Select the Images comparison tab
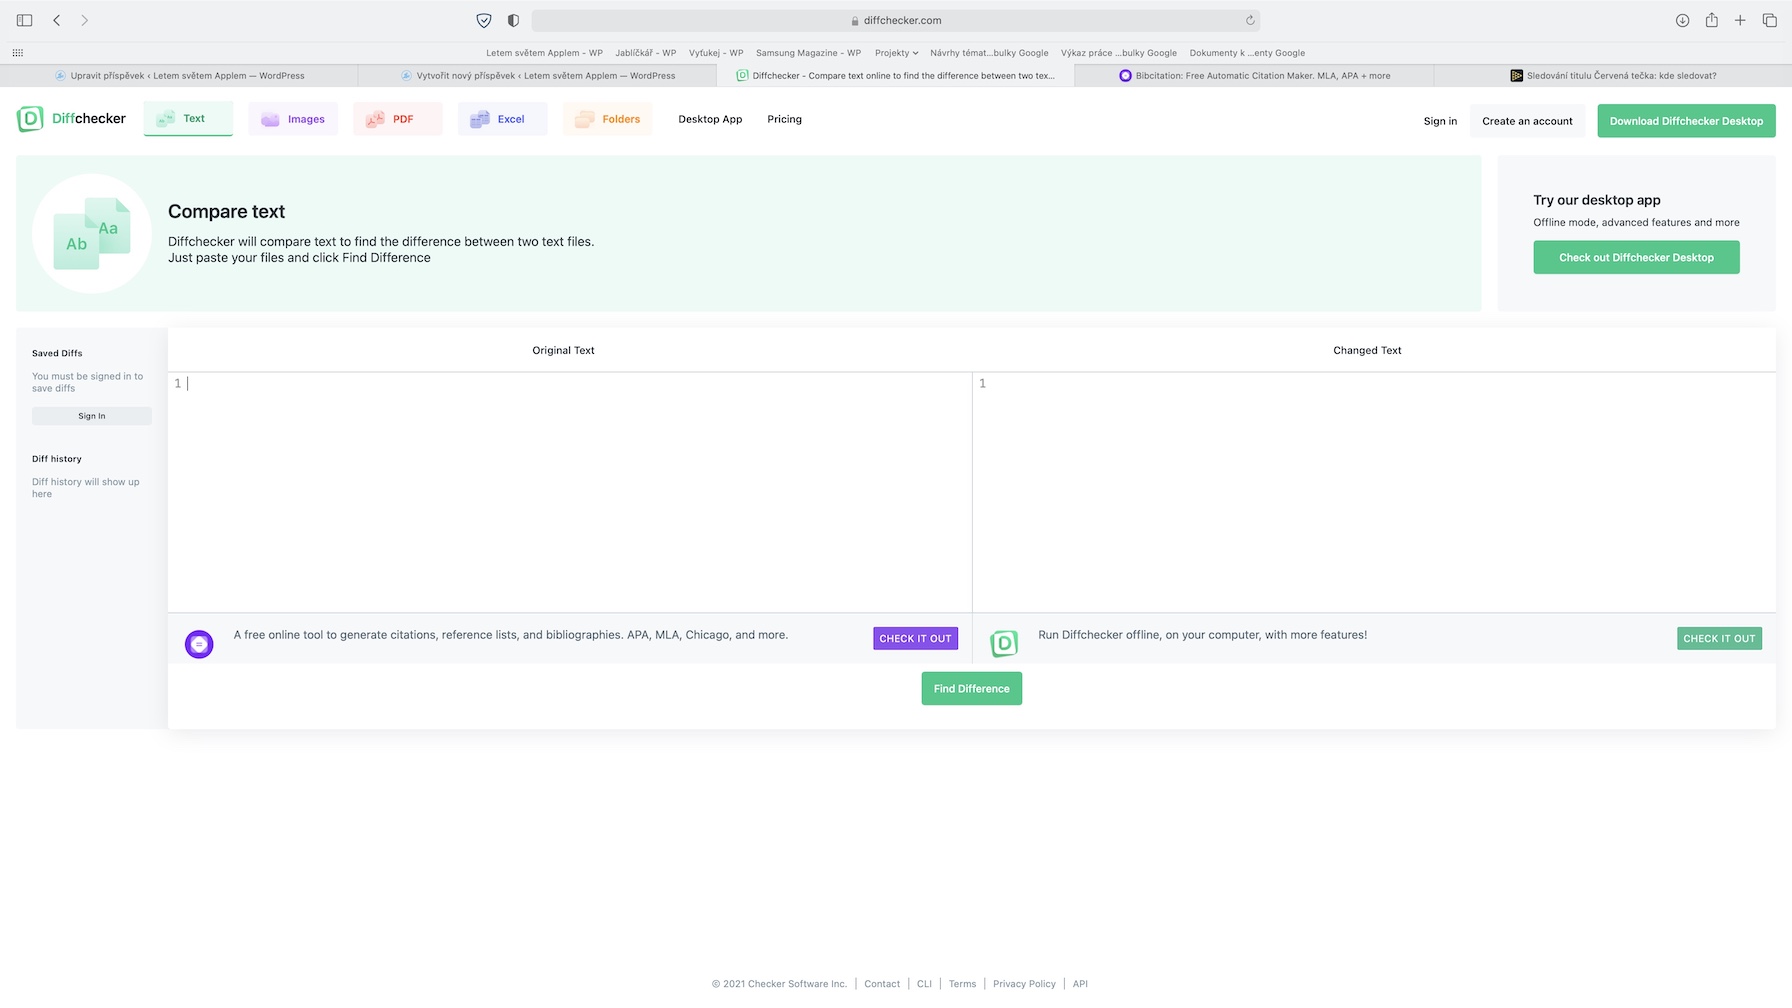 coord(293,119)
